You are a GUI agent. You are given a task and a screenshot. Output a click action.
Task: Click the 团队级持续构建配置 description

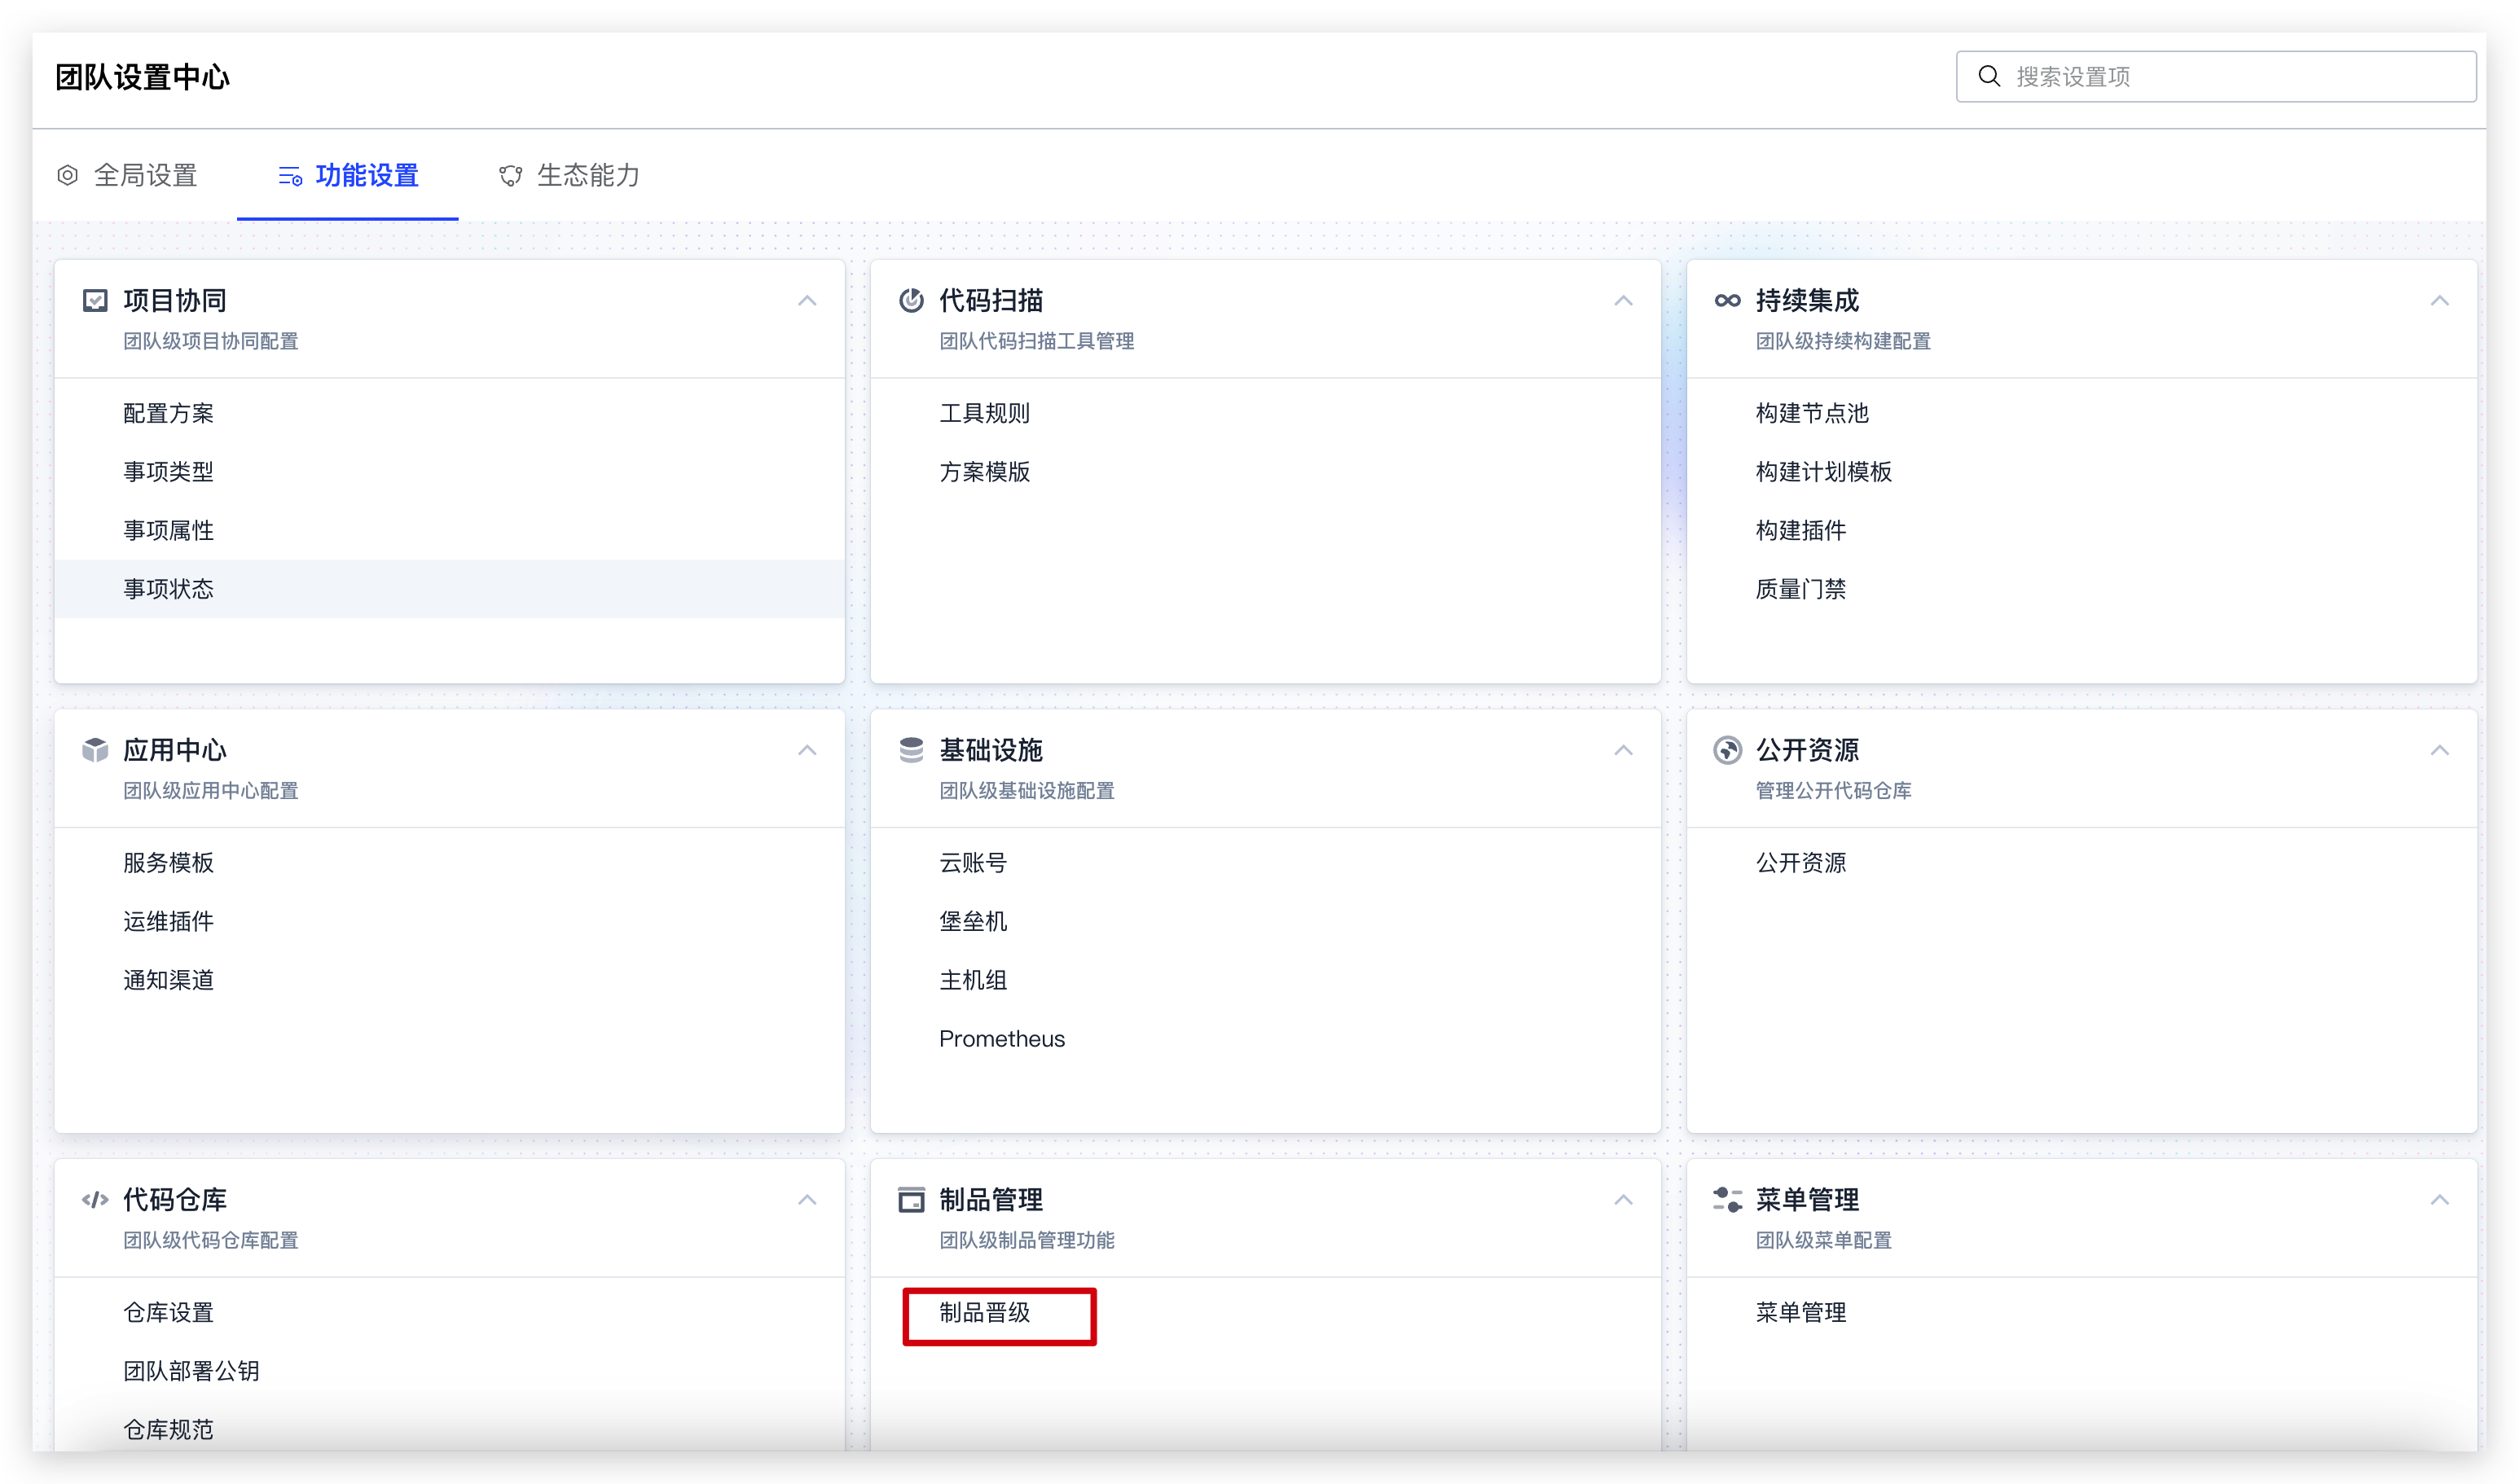pyautogui.click(x=1843, y=341)
